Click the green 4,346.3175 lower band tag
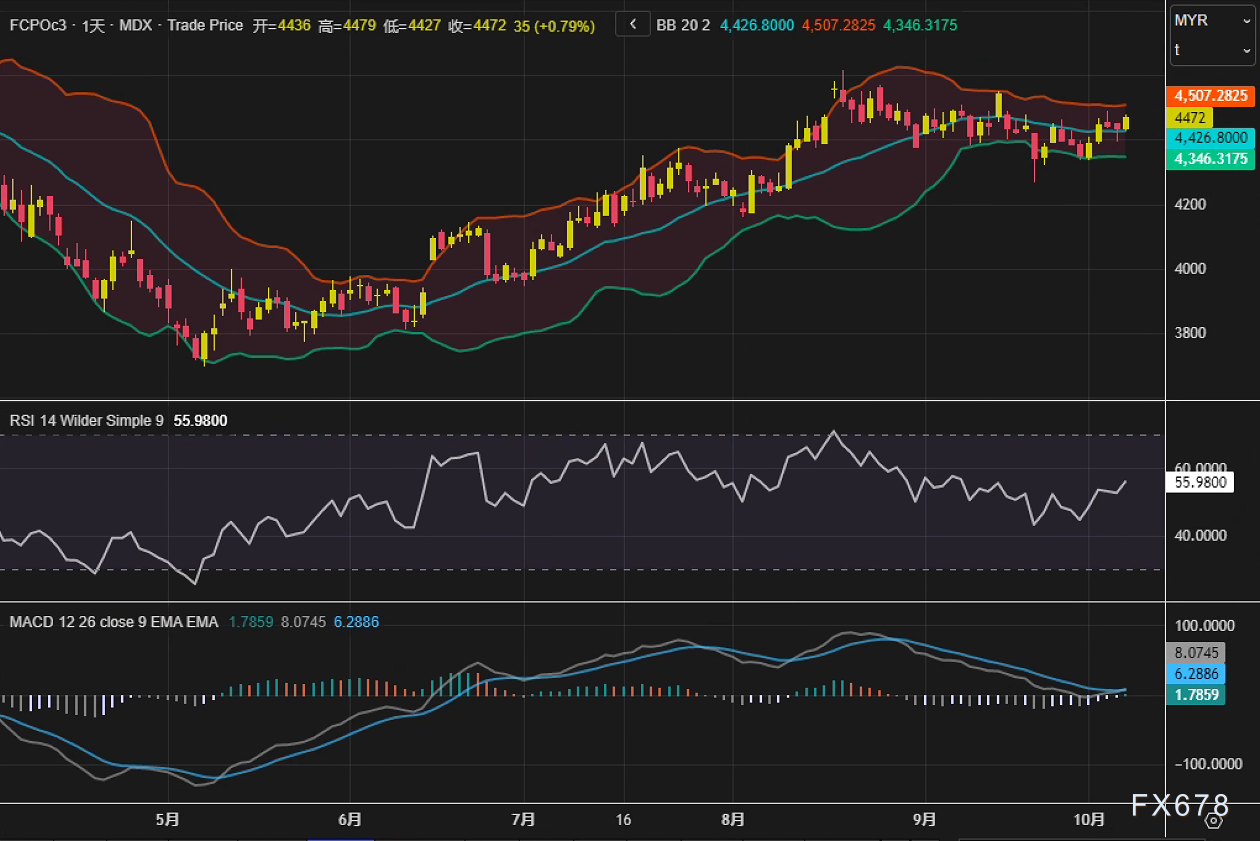 [1210, 159]
